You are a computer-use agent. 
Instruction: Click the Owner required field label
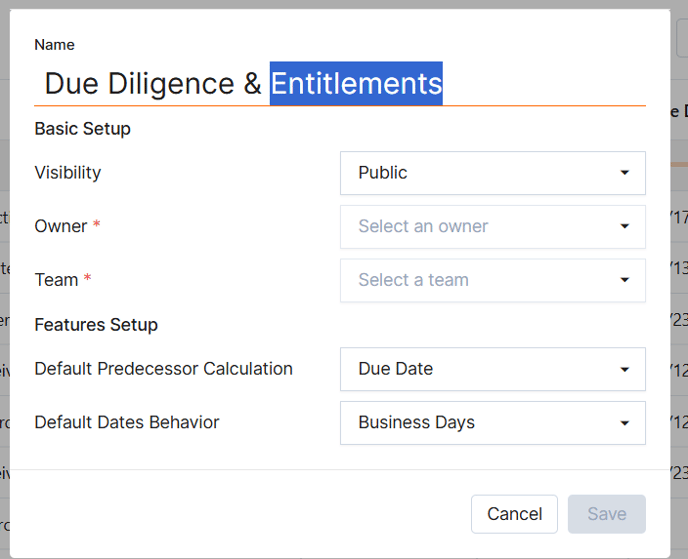[61, 226]
